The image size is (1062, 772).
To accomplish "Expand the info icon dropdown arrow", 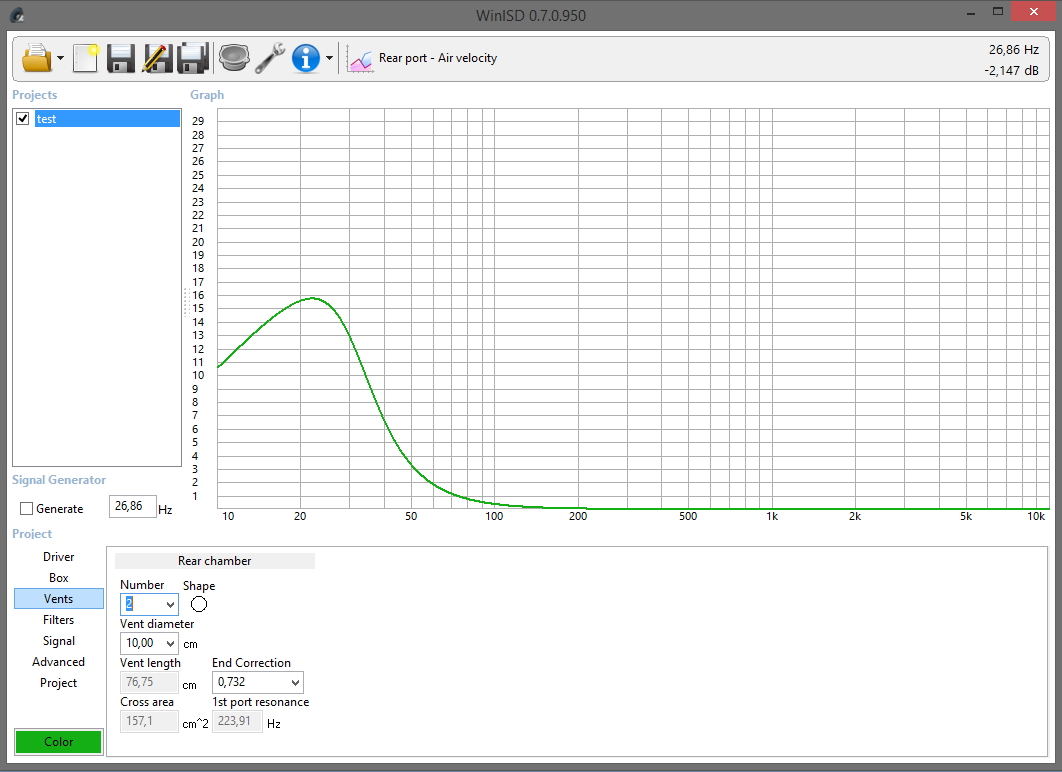I will click(329, 58).
